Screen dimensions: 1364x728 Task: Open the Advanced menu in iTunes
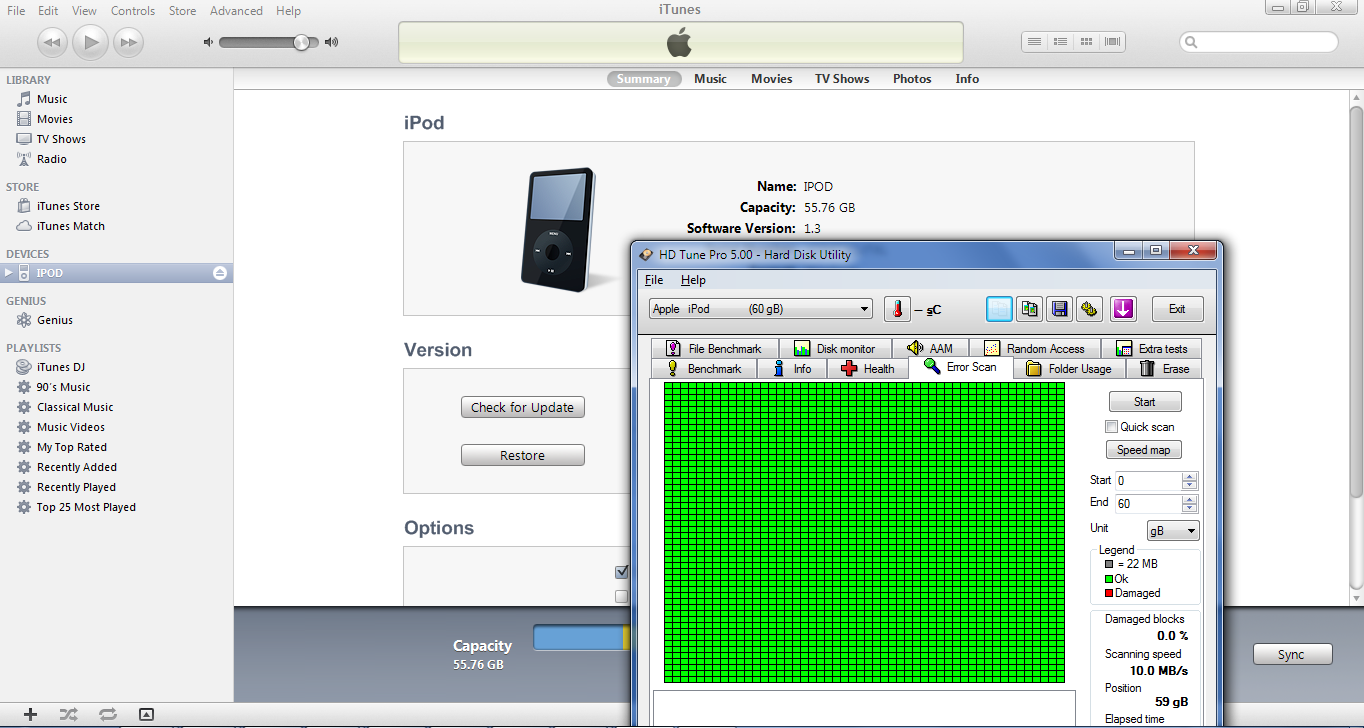(x=236, y=11)
